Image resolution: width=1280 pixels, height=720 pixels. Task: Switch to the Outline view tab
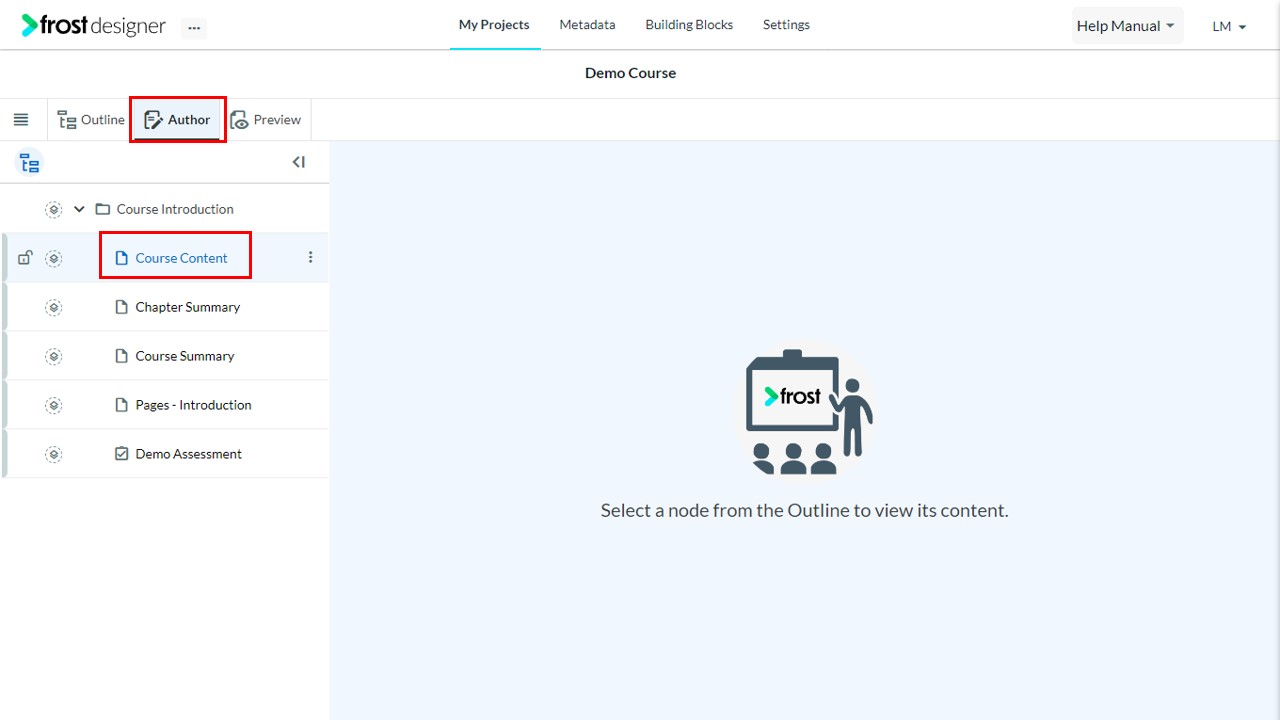[x=90, y=120]
